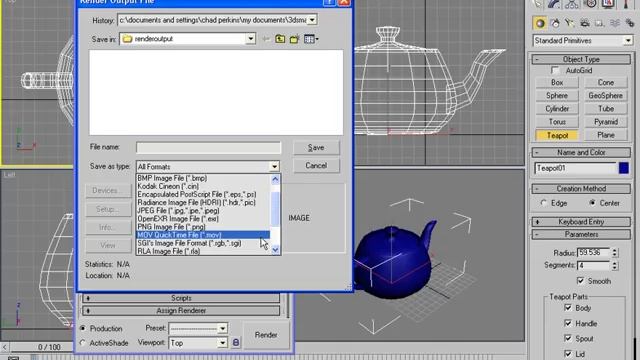This screenshot has width=640, height=360.
Task: Click the Render button
Action: tap(266, 335)
